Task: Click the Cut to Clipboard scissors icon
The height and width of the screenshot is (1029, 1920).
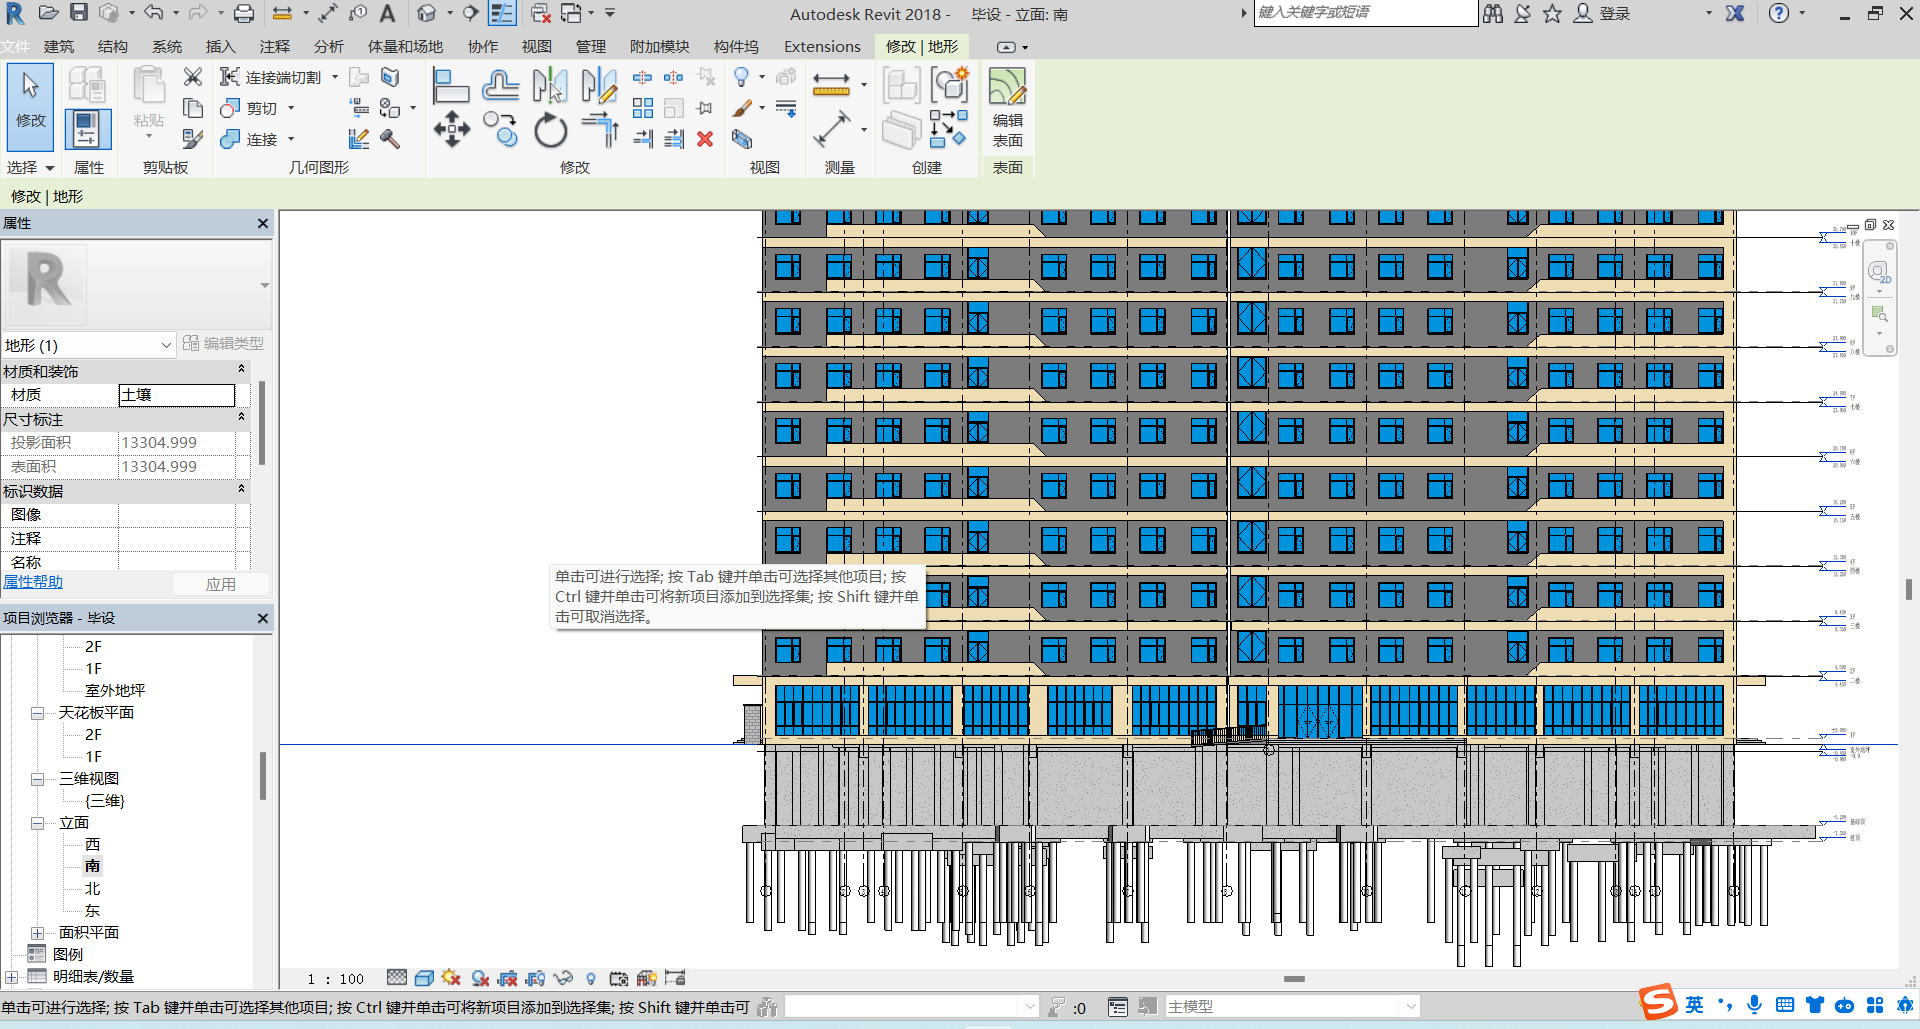Action: pyautogui.click(x=193, y=77)
